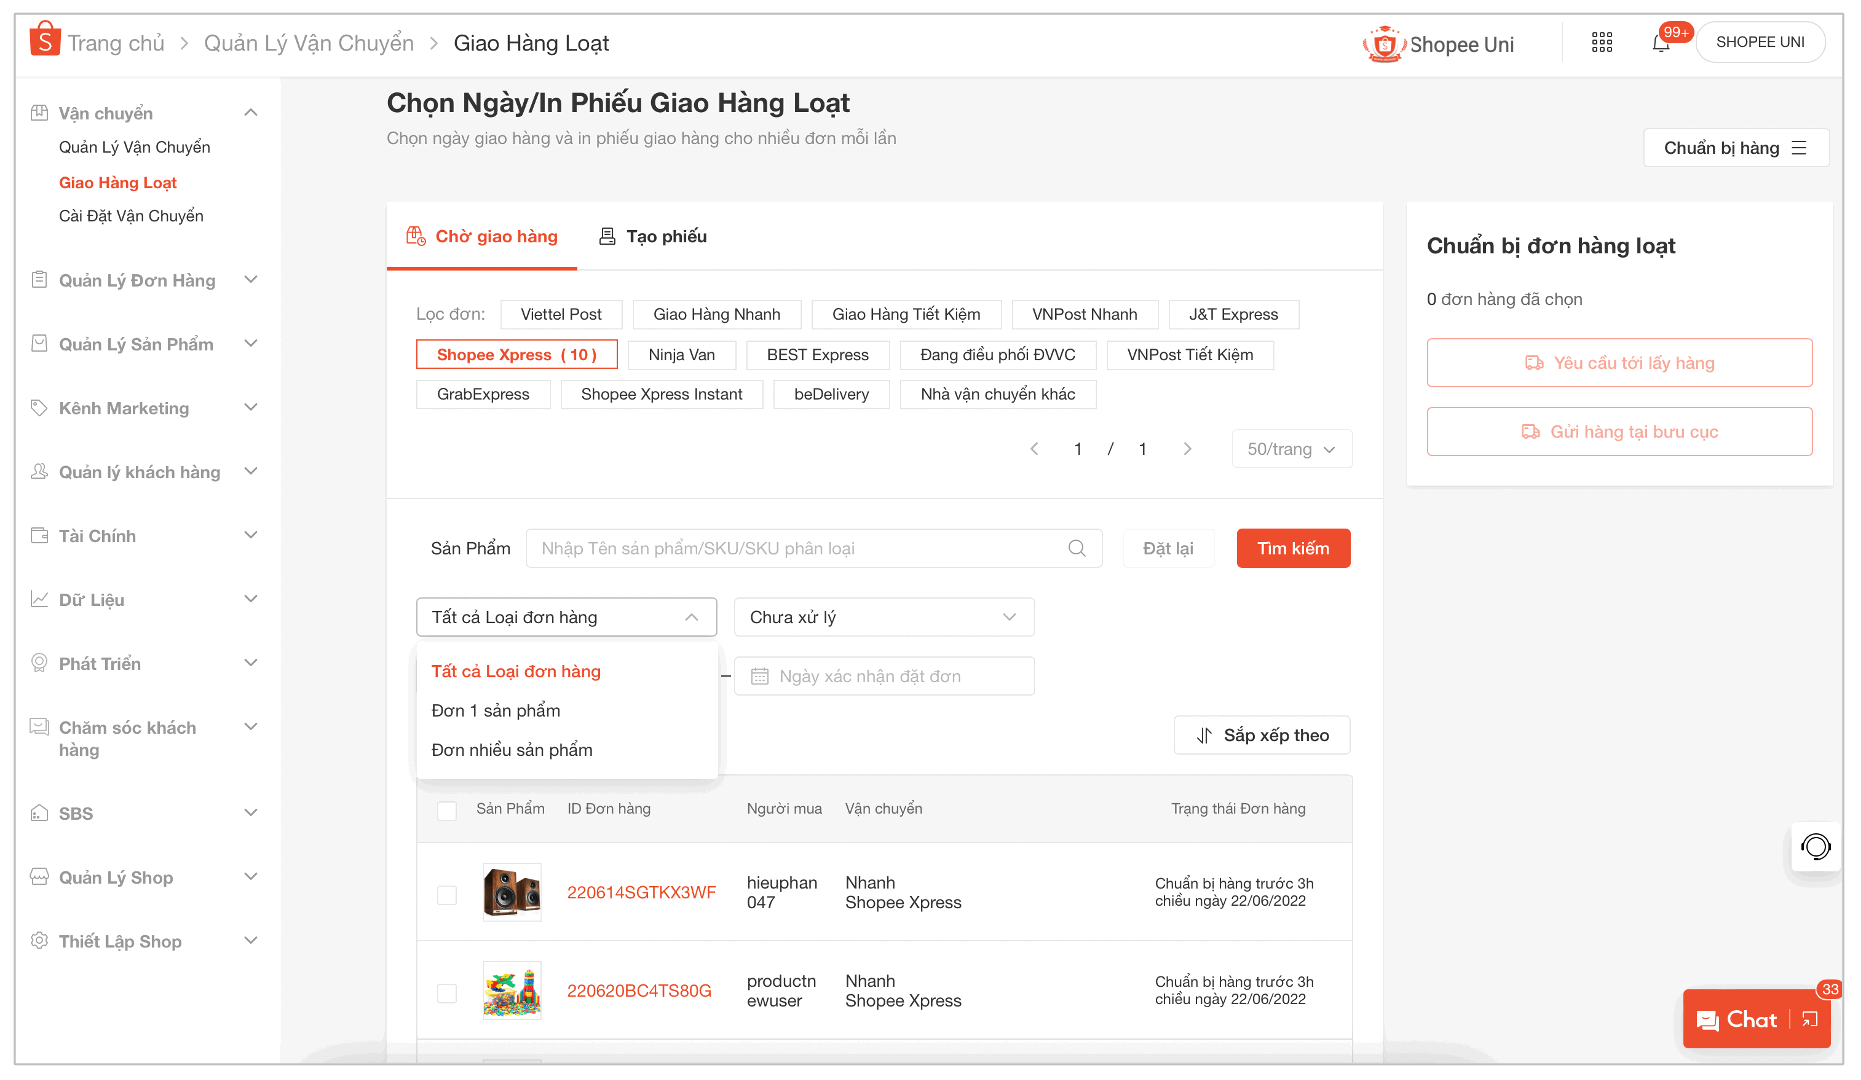The image size is (1861, 1080).
Task: Tick the select-all checkbox in the table header
Action: click(447, 811)
